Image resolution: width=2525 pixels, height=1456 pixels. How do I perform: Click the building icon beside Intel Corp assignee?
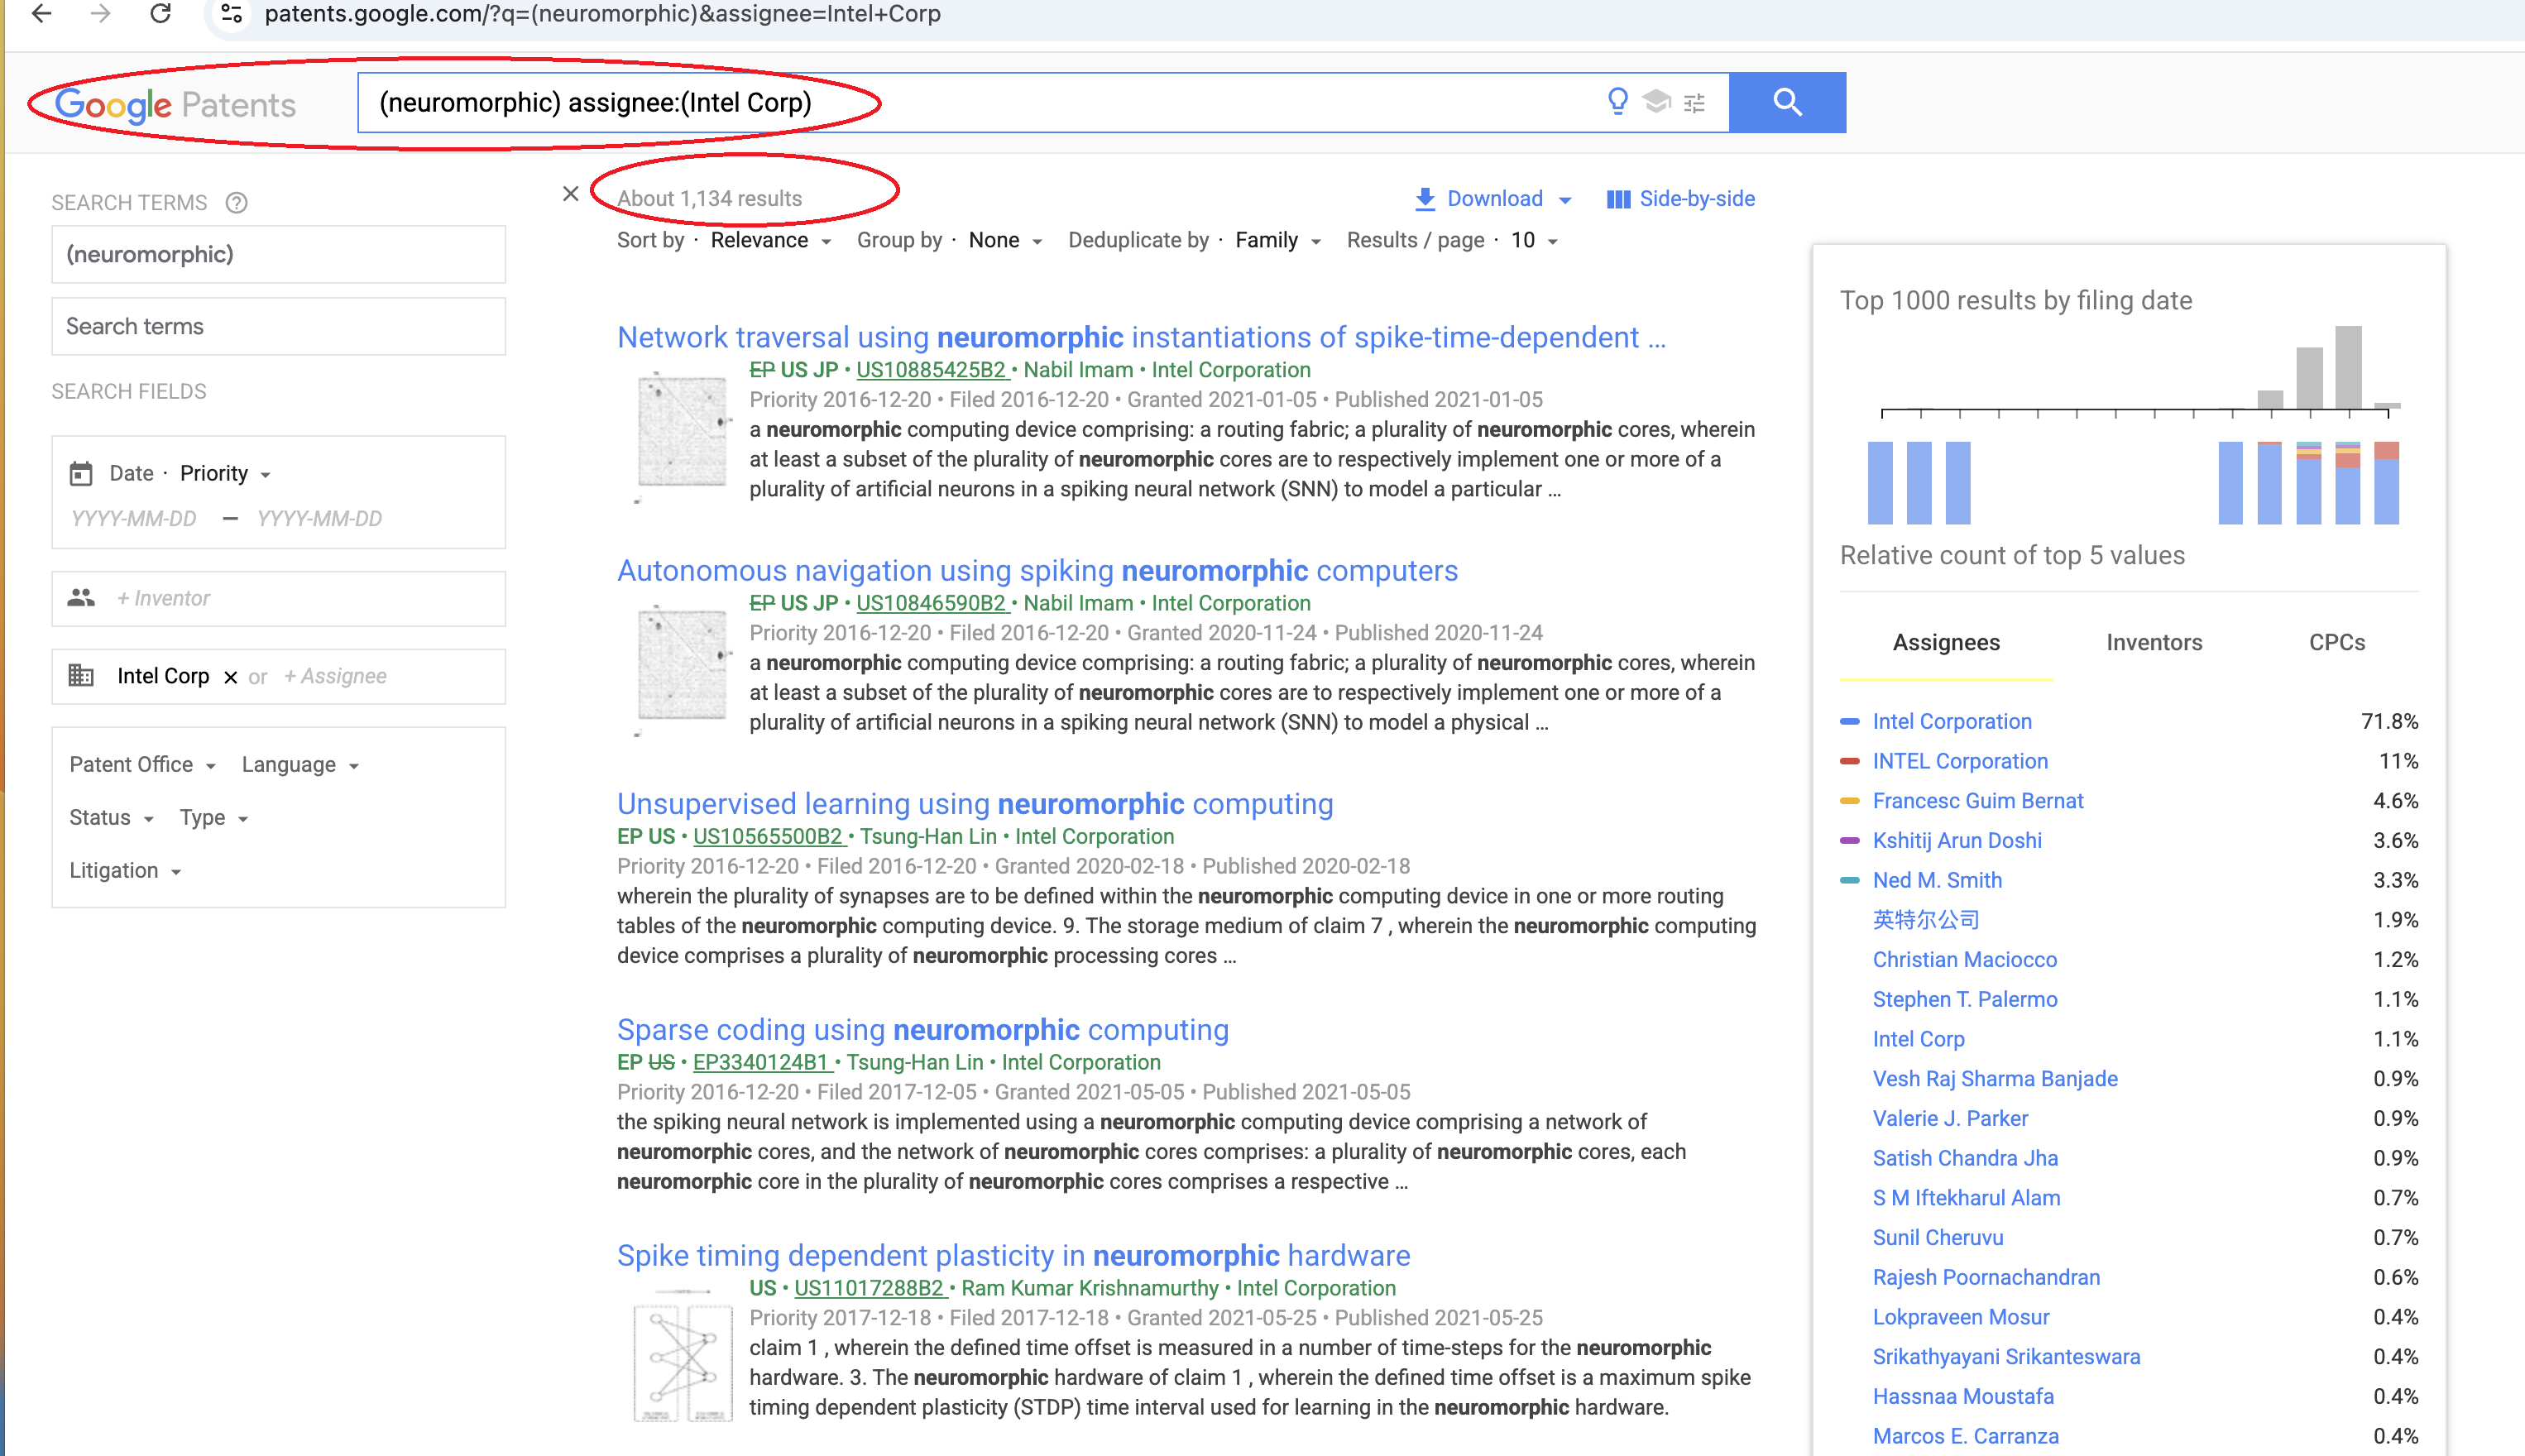click(81, 675)
